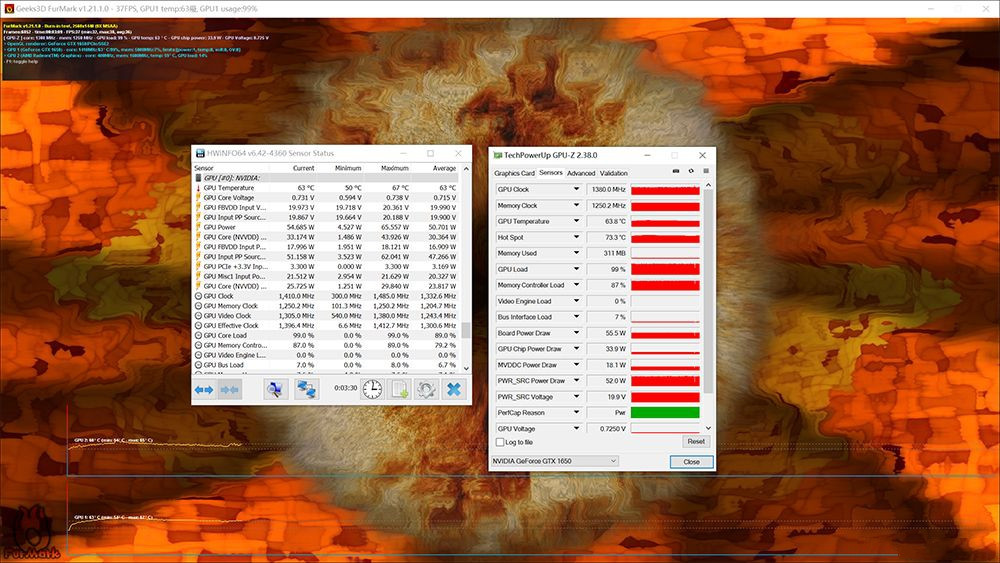
Task: Click GPU-Z refresh icon
Action: coord(691,172)
